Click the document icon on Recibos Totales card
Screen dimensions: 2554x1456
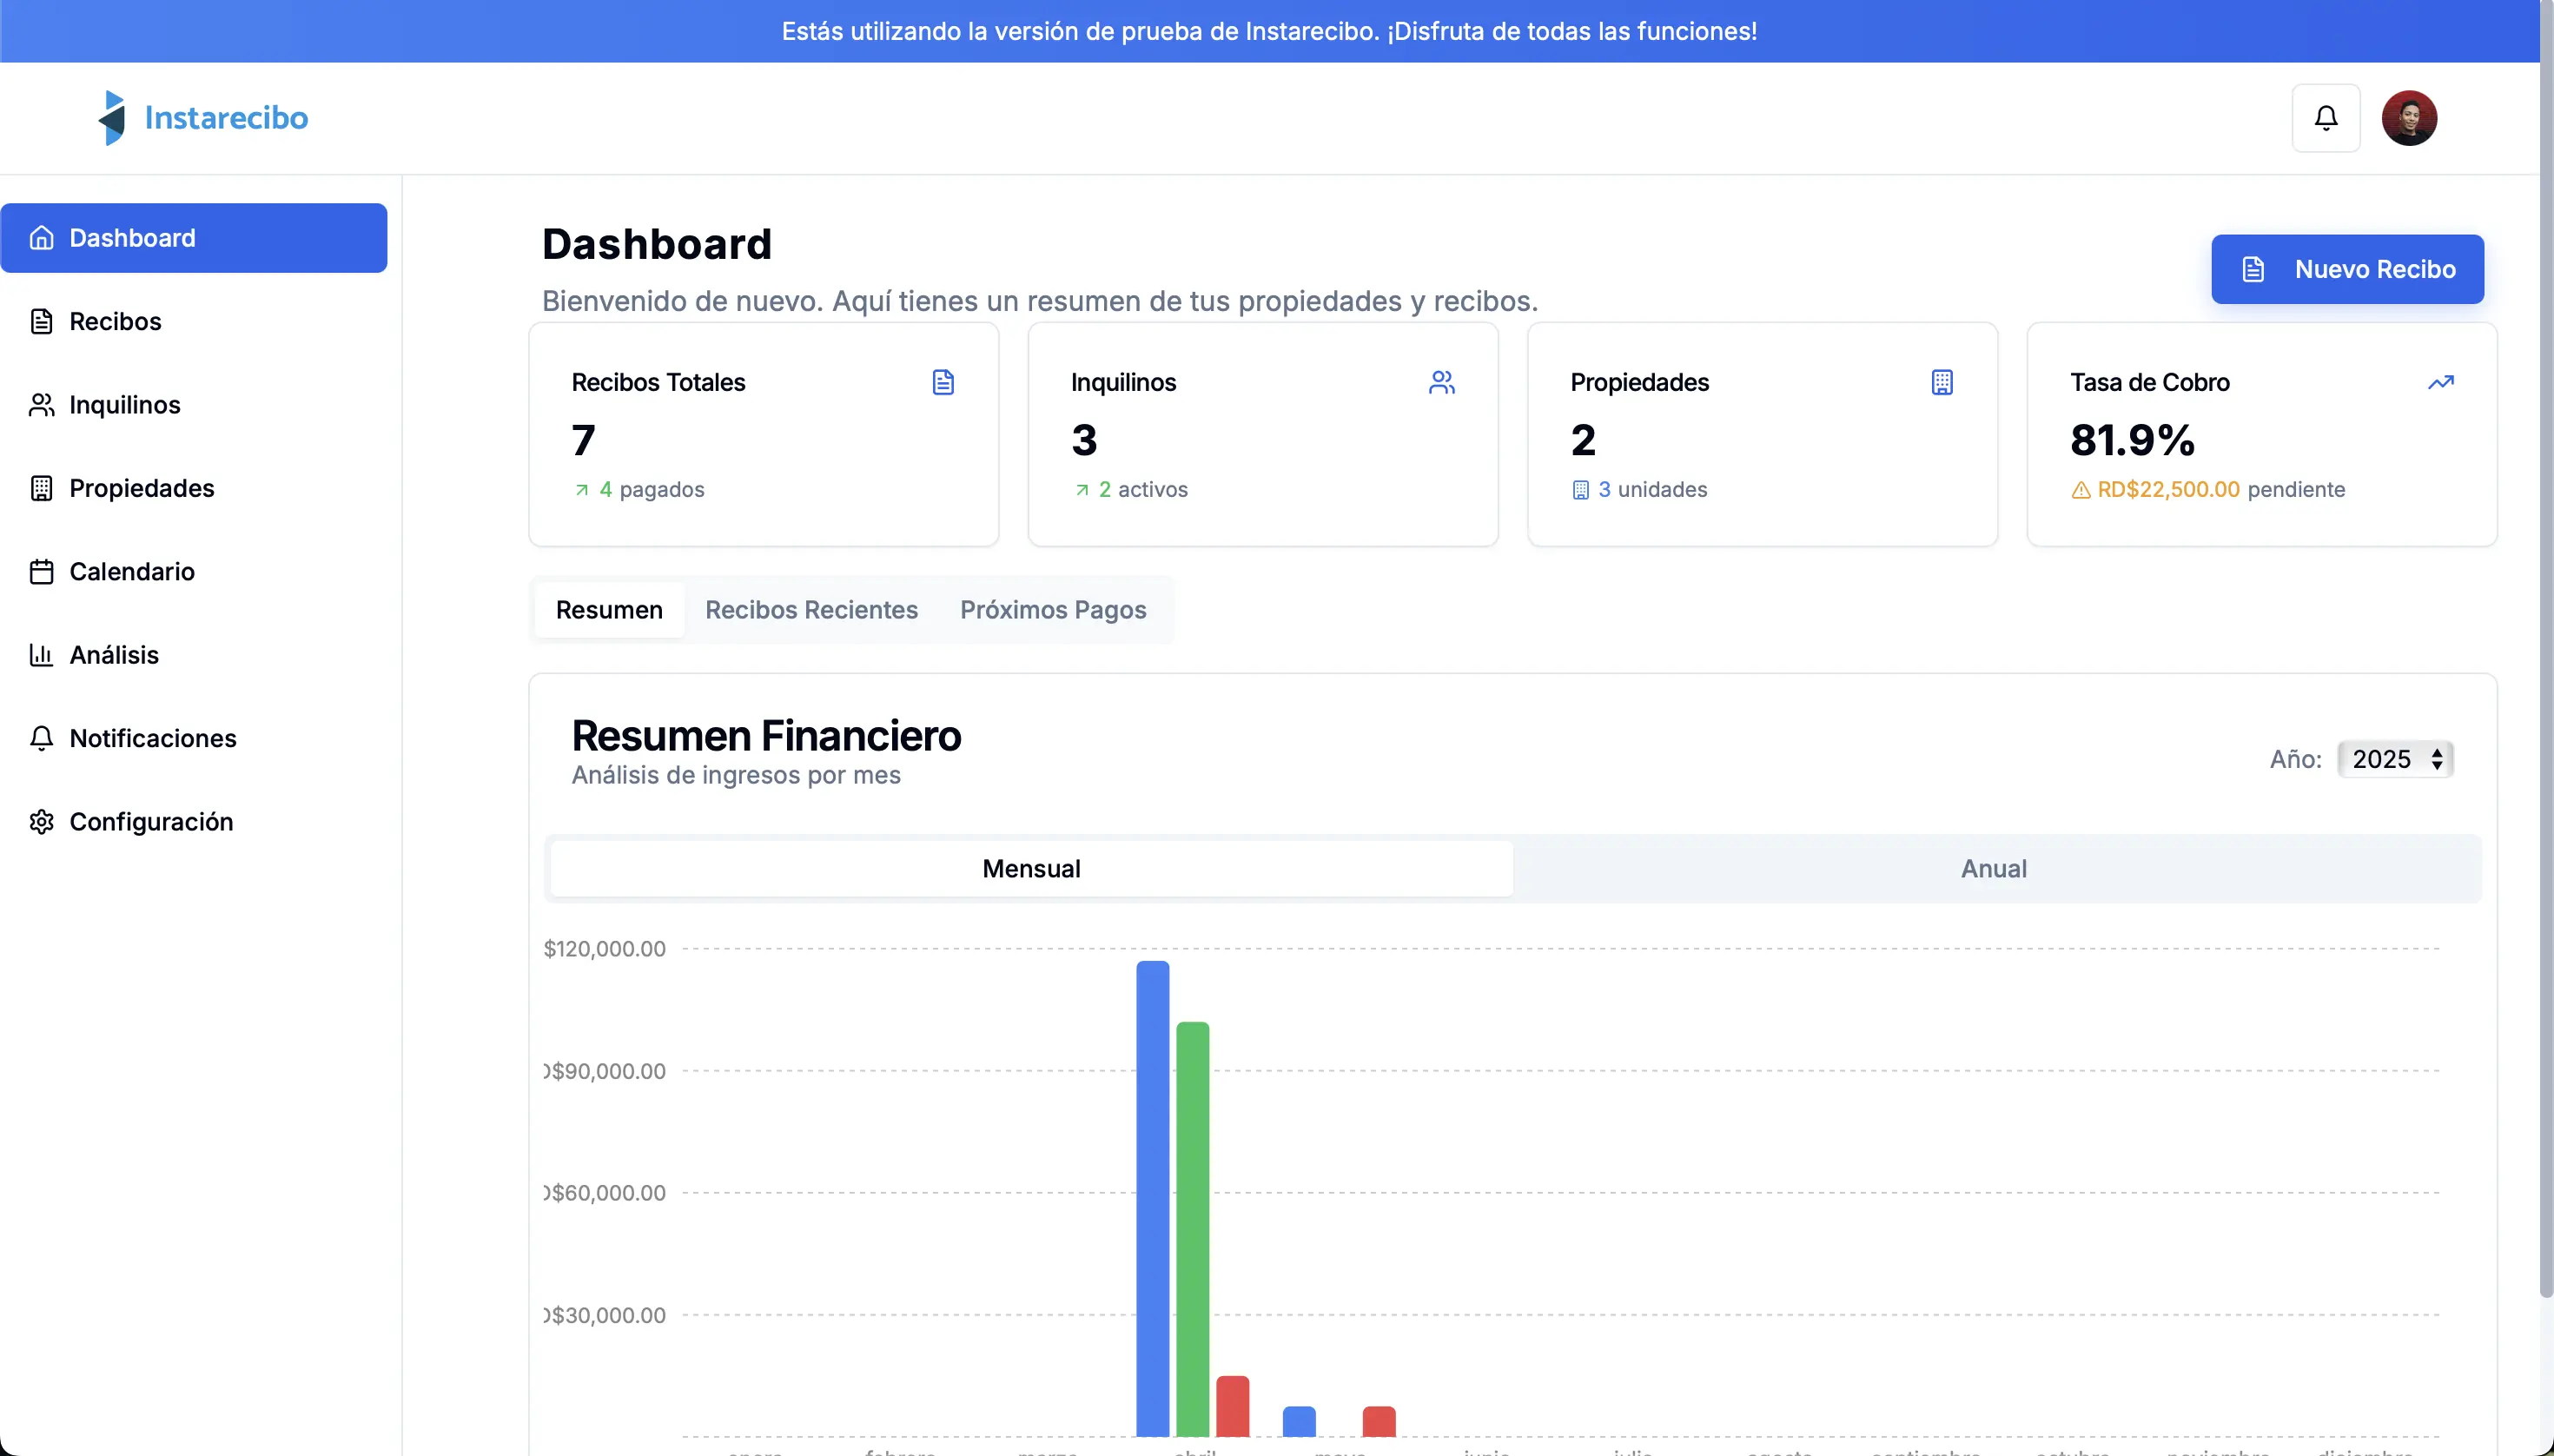943,382
